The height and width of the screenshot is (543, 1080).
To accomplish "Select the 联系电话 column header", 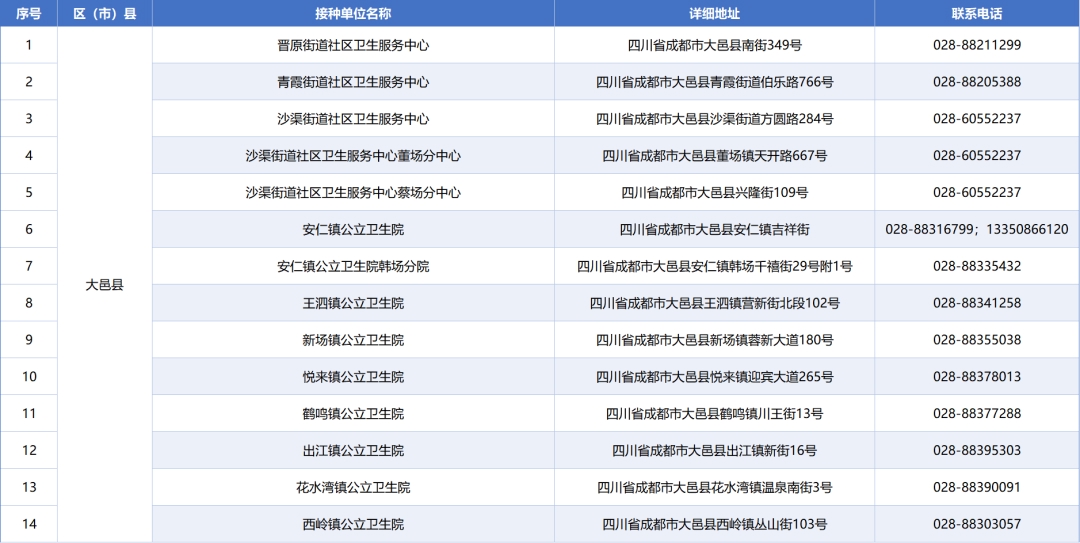I will [x=976, y=13].
